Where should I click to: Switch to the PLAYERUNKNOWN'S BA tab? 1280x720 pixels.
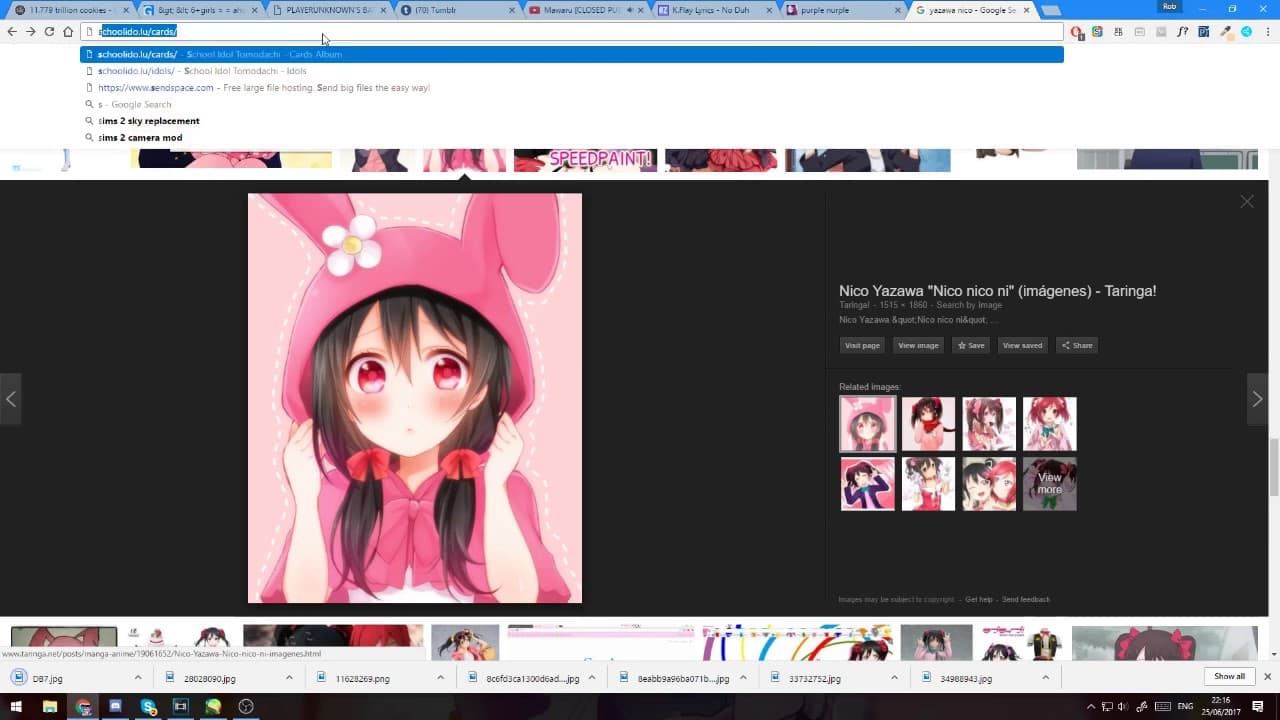click(328, 10)
